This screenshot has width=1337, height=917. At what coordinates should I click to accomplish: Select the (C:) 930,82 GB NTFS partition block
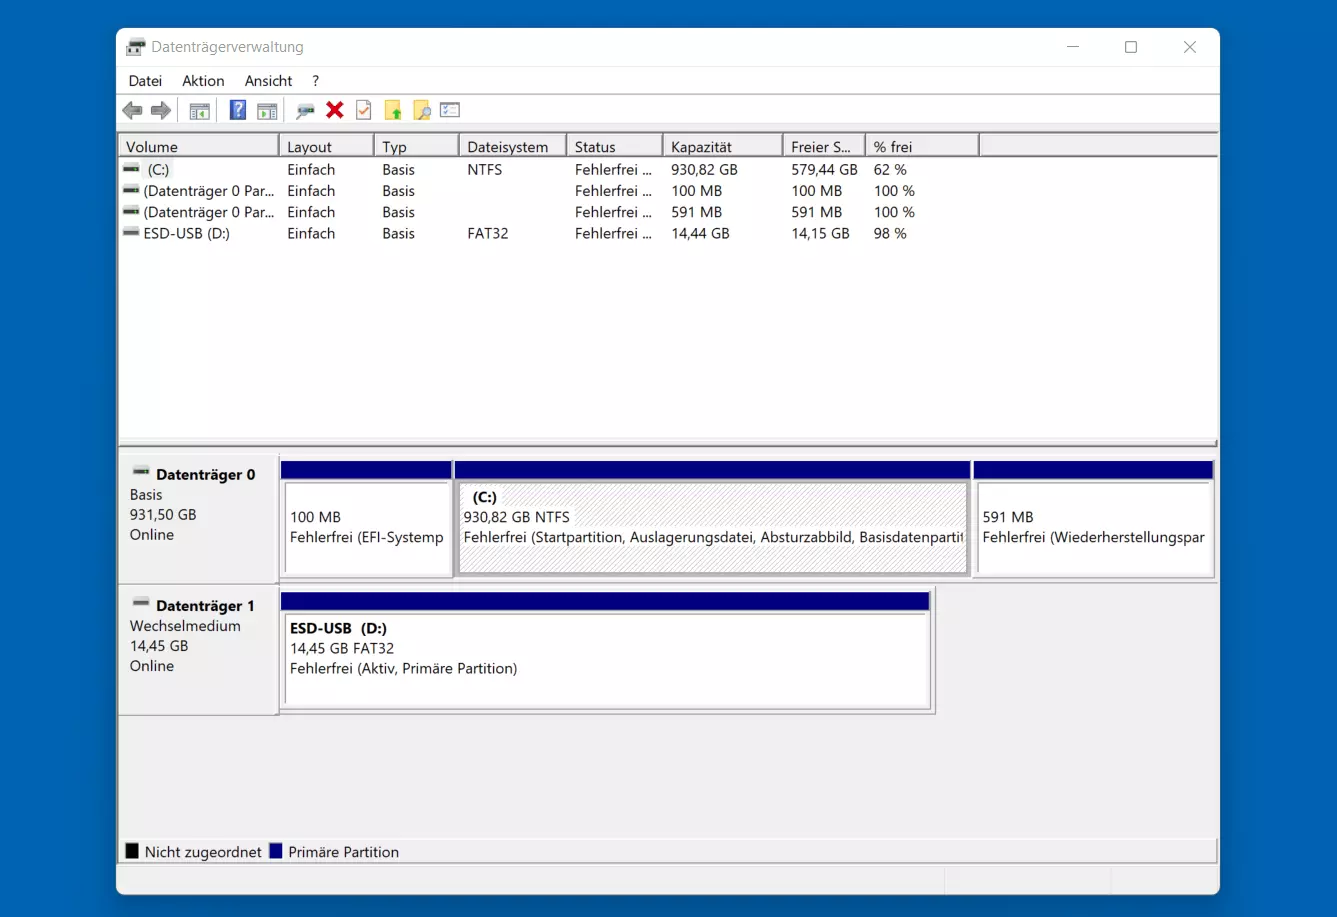(713, 528)
